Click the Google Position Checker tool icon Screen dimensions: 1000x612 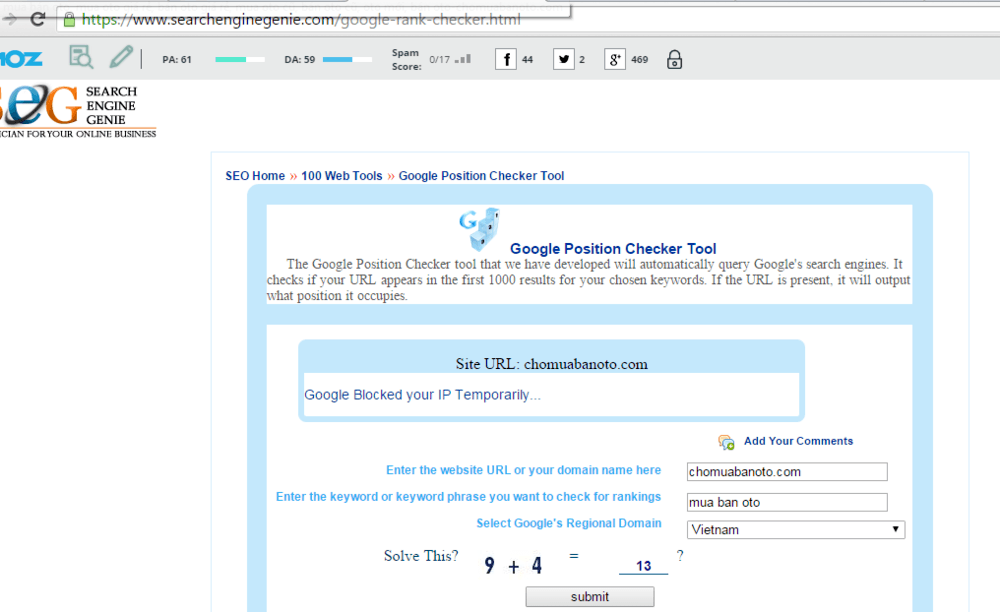(x=480, y=228)
